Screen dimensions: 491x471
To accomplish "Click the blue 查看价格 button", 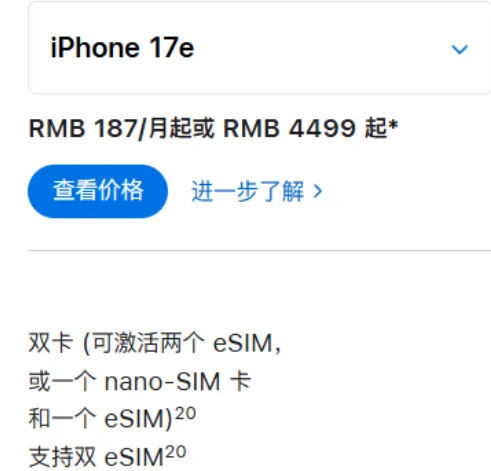I will pyautogui.click(x=98, y=191).
